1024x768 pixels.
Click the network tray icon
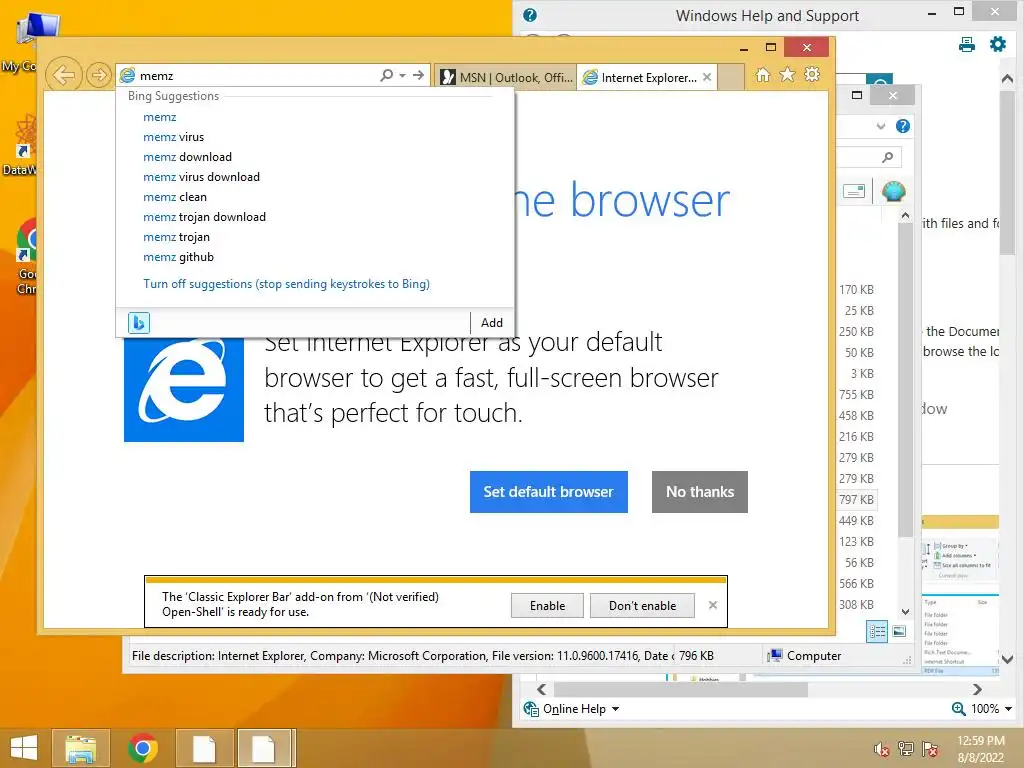point(906,749)
